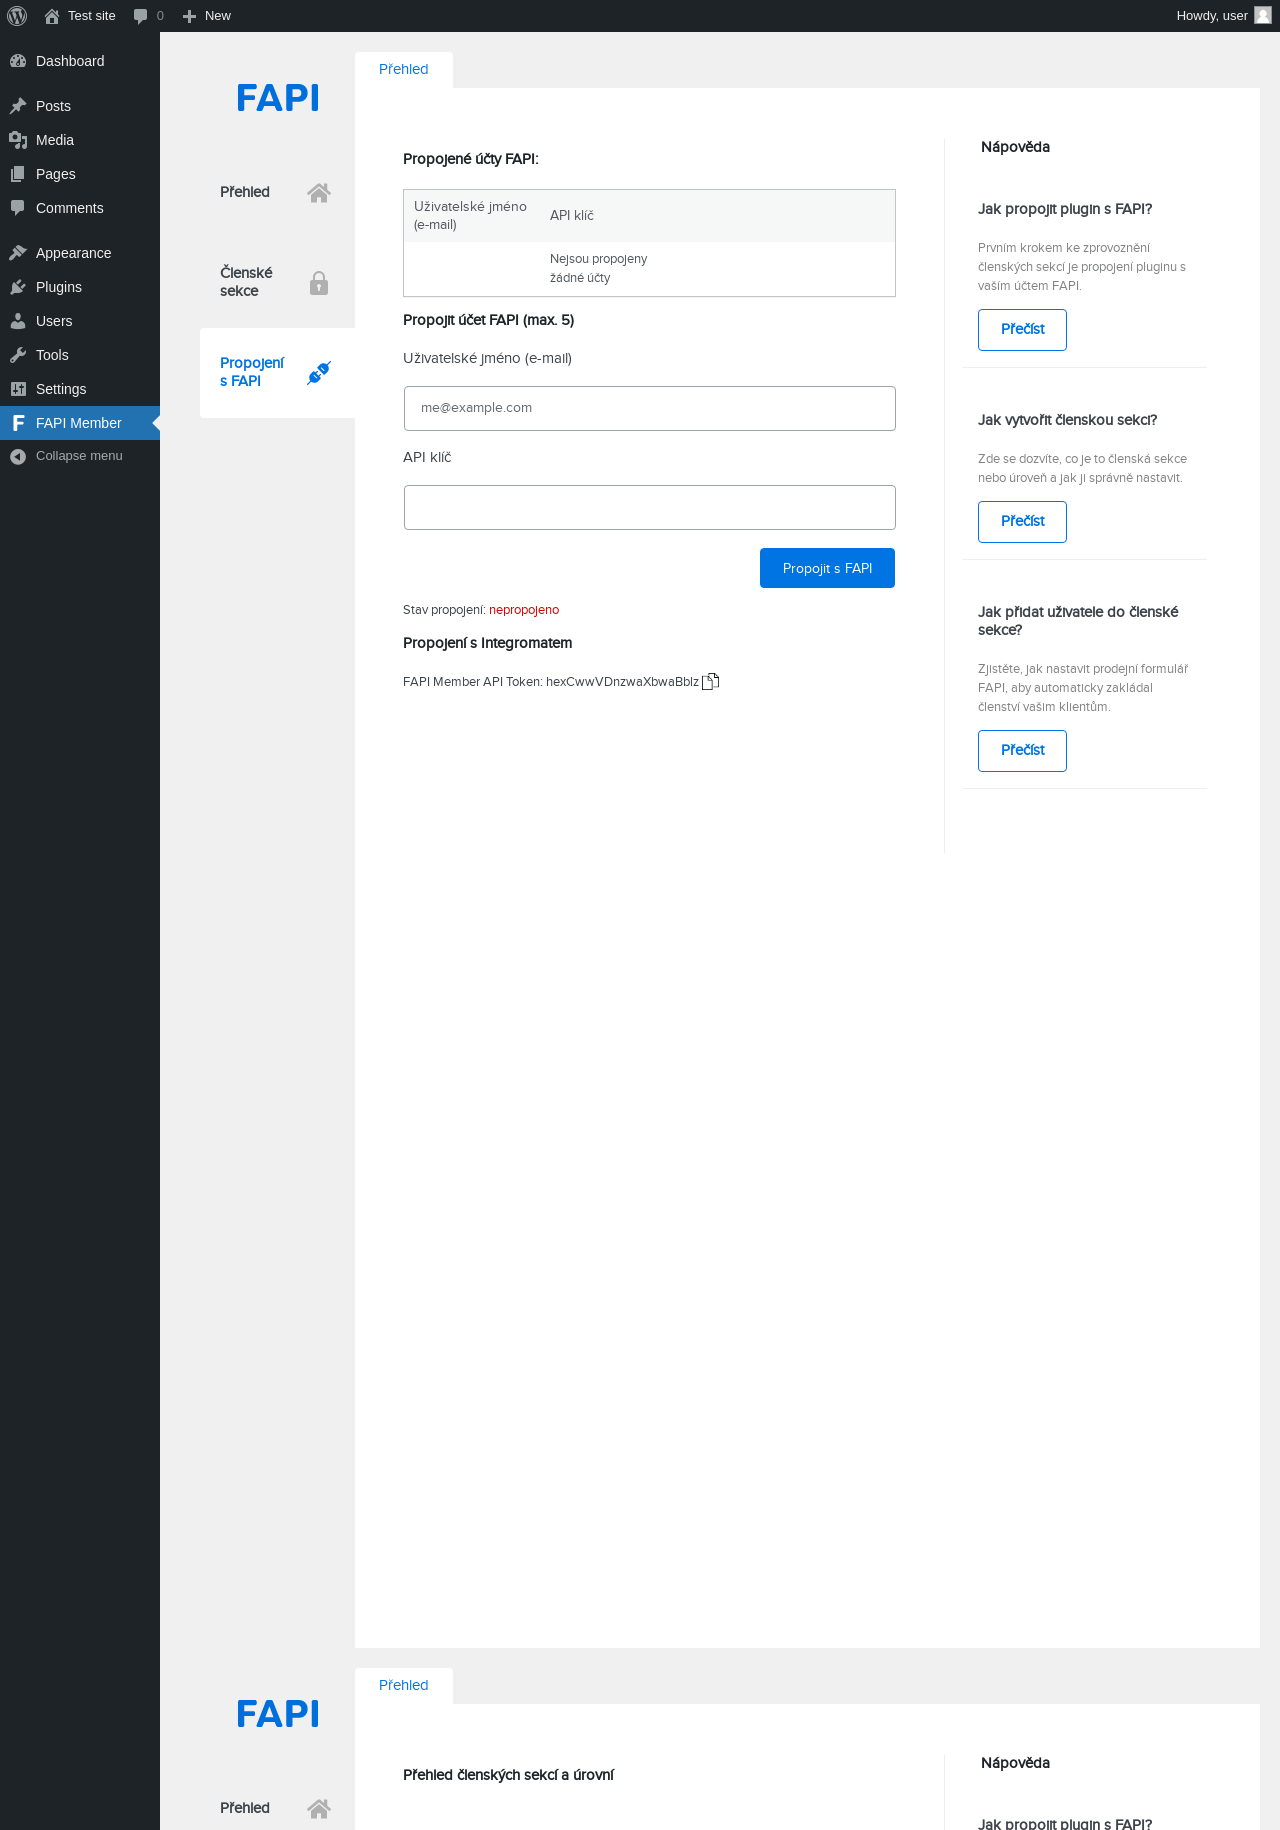Click the speech bubble icon beside sidebar Comments

[18, 208]
